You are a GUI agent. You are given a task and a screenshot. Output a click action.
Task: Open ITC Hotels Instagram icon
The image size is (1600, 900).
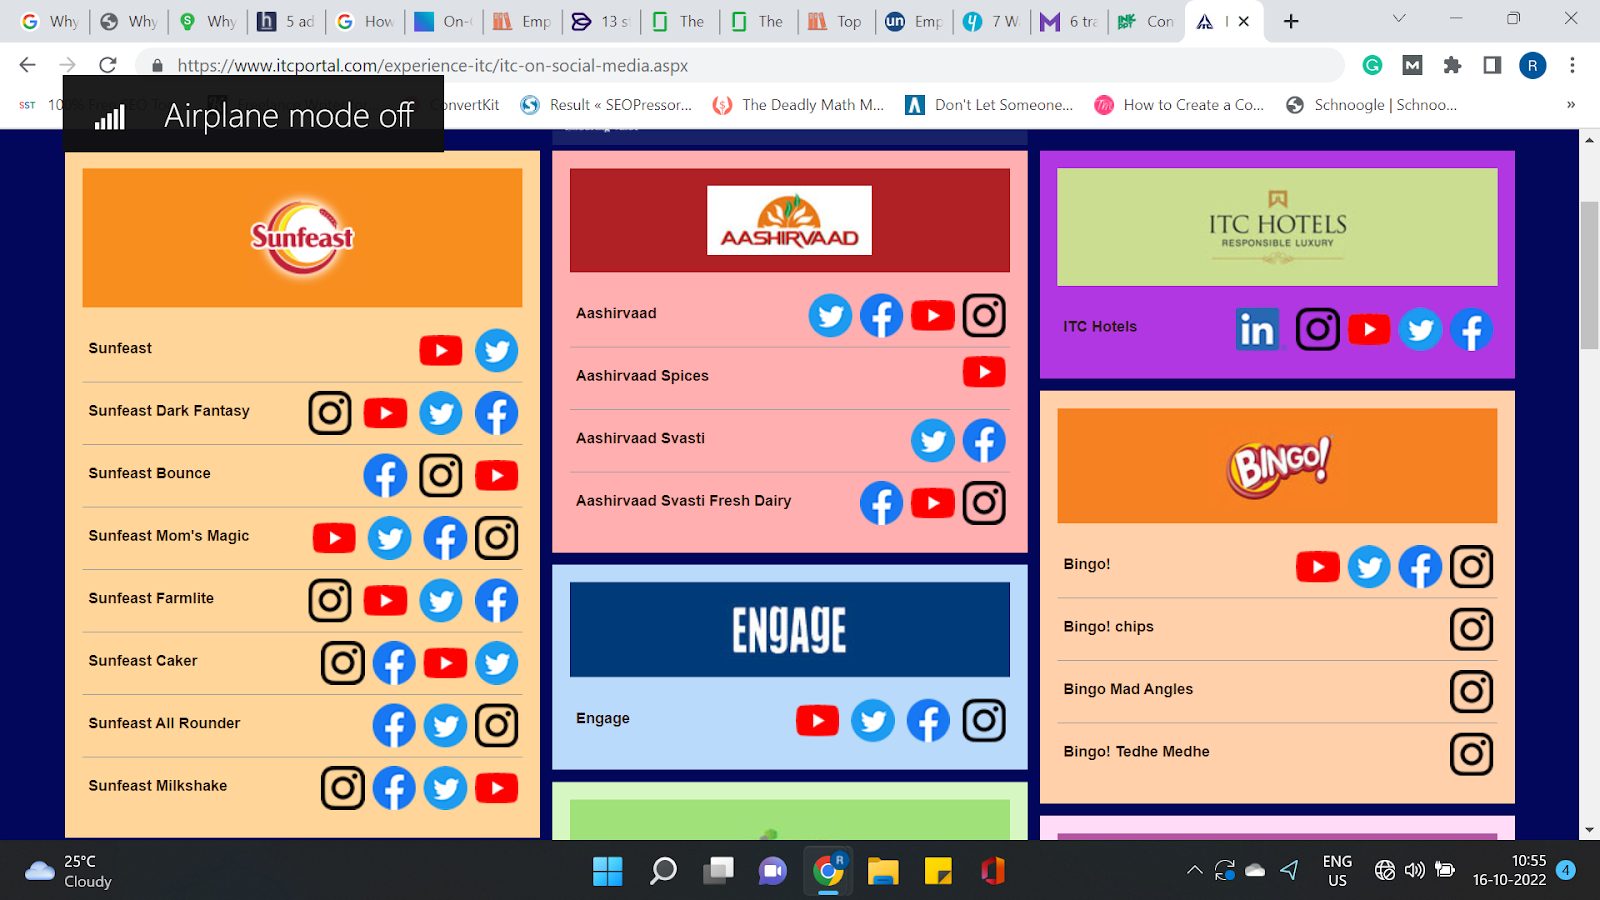(x=1318, y=329)
